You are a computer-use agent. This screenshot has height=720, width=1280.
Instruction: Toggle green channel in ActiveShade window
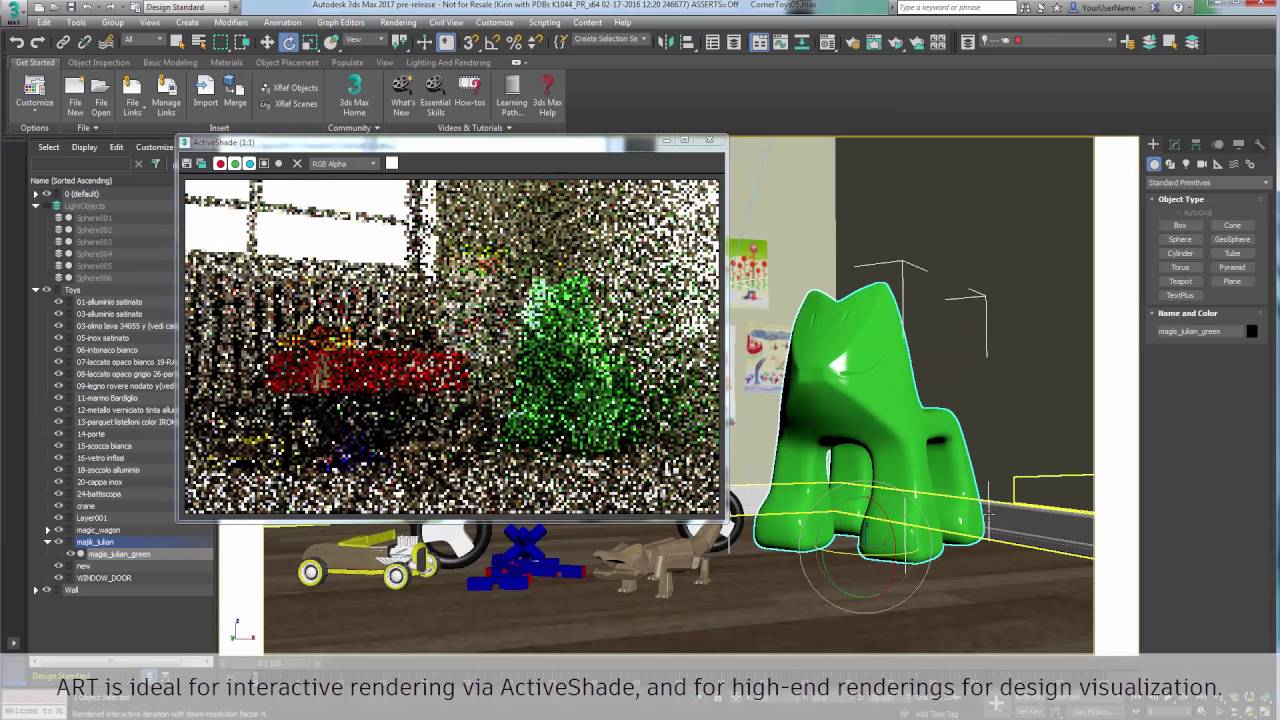point(235,164)
